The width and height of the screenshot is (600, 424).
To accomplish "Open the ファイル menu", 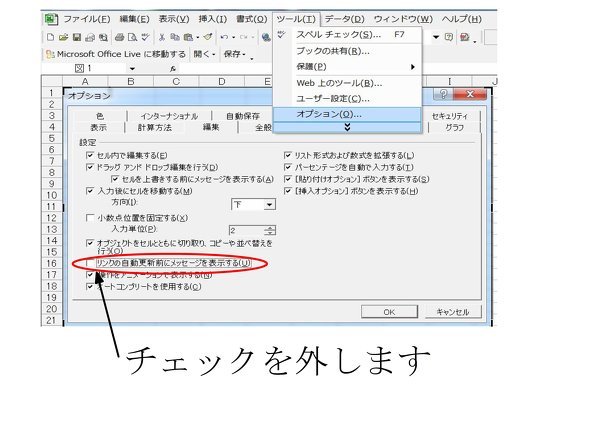I will 85,19.
